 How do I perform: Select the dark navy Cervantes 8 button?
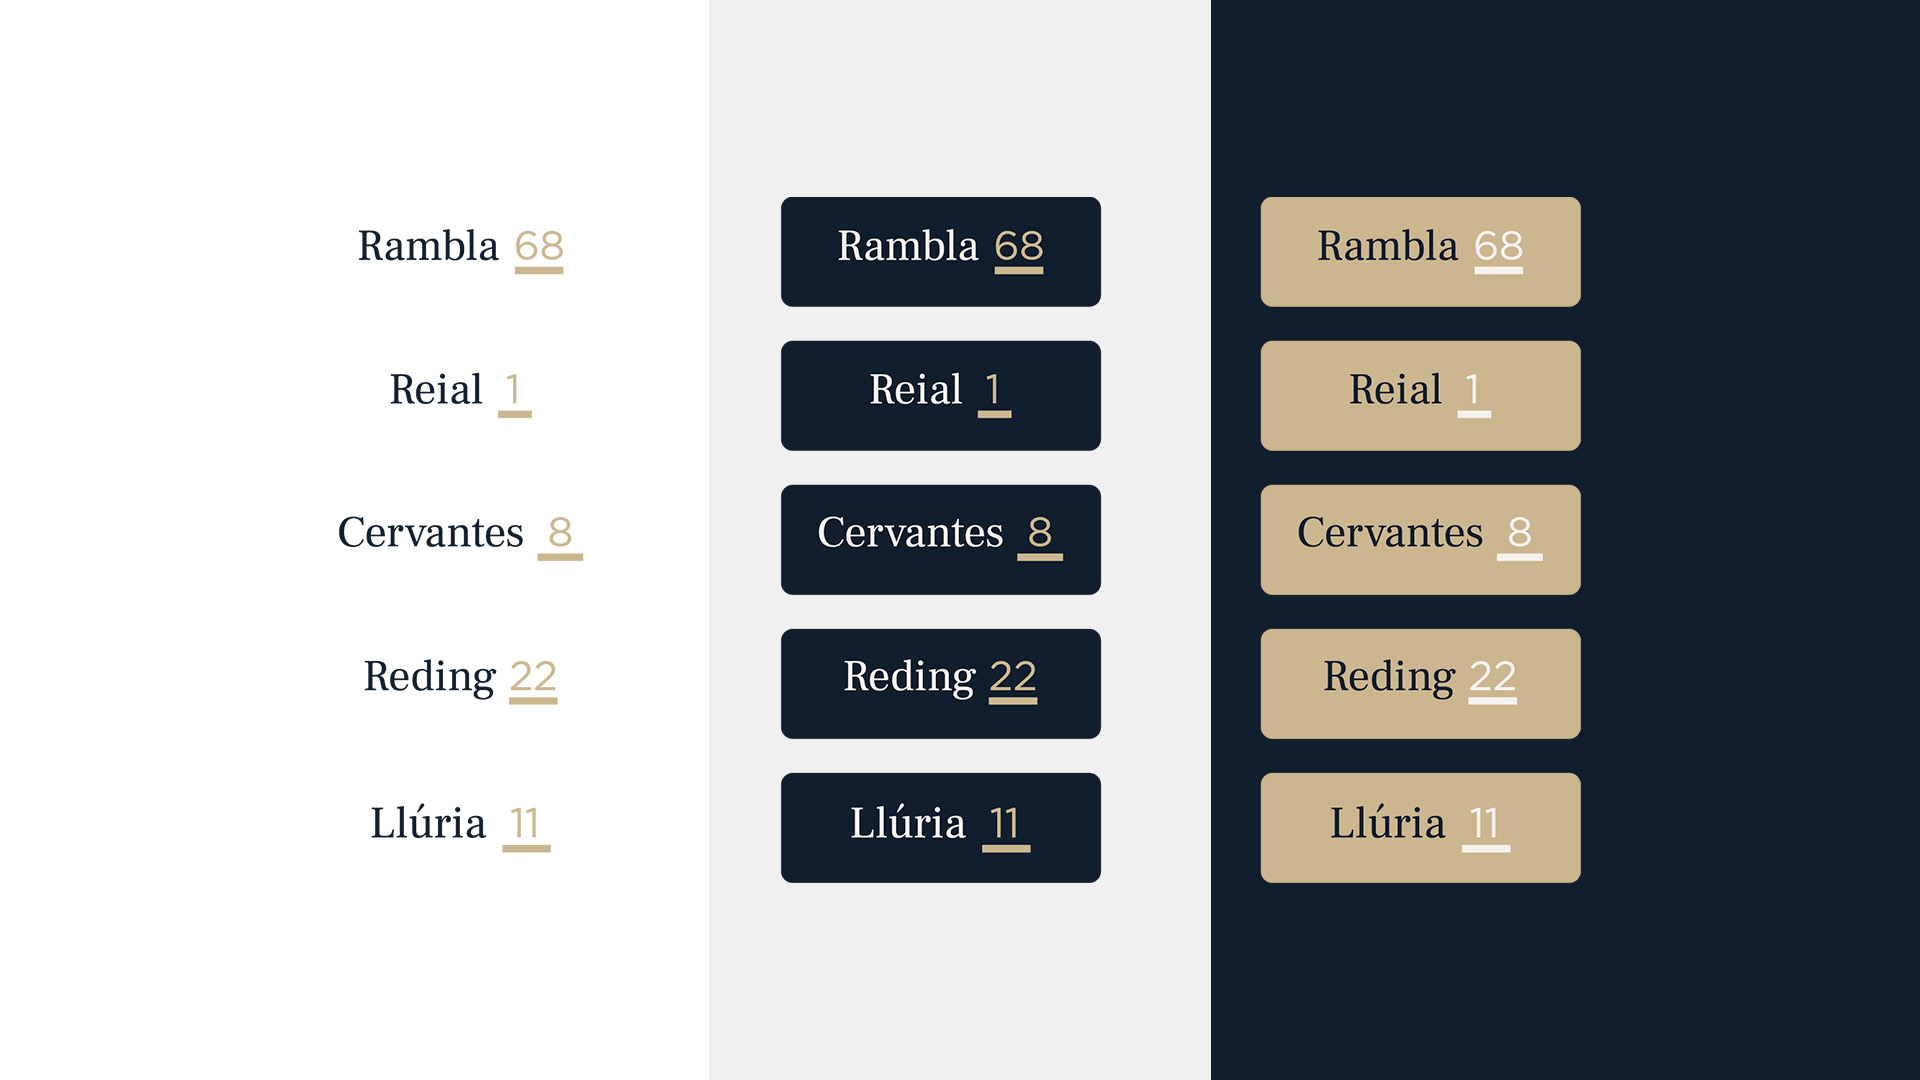tap(940, 540)
